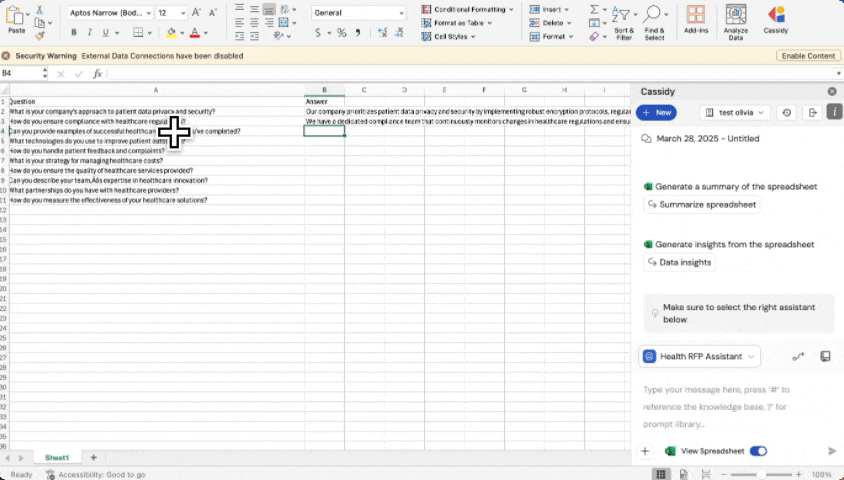Expand the formula bar
The image size is (844, 480).
coord(838,74)
